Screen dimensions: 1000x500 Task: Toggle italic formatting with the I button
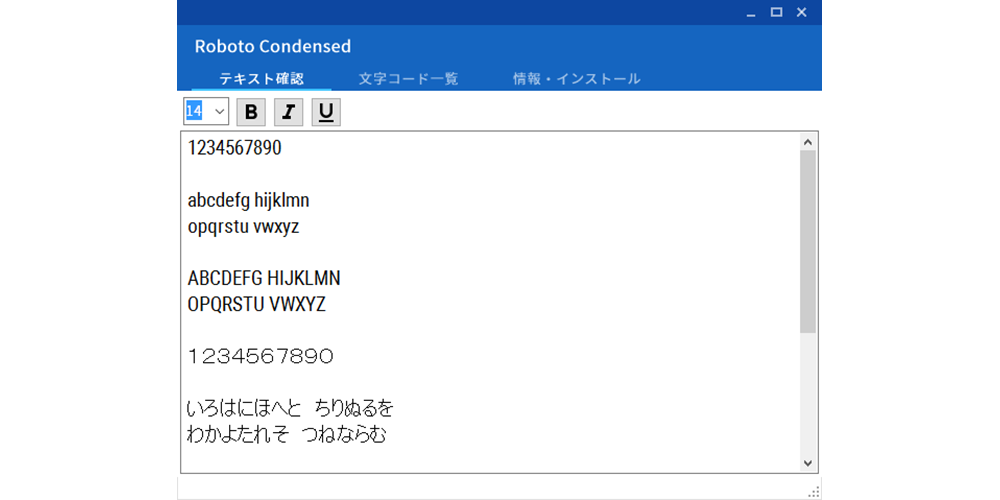[288, 112]
